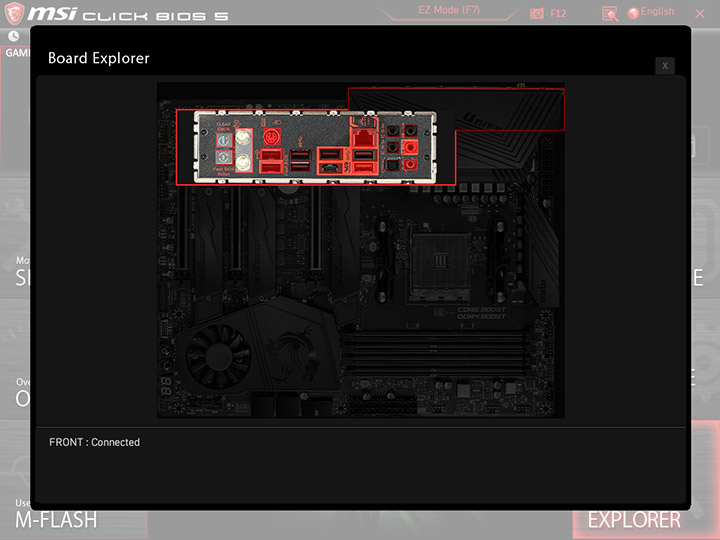Select the round PS/2 keyboard/mouse port
This screenshot has width=720, height=540.
tap(271, 137)
